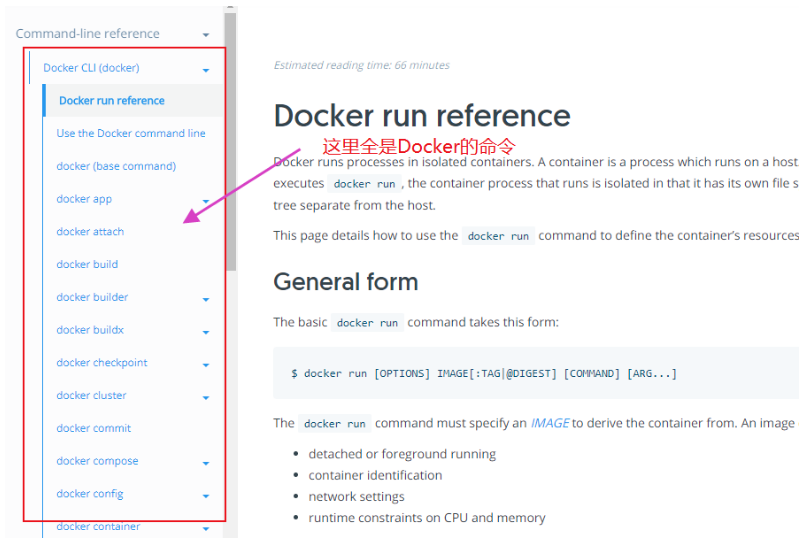Screen dimensions: 810x541
Task: Collapse the Docker CLI (docker) arrow
Action: point(206,70)
